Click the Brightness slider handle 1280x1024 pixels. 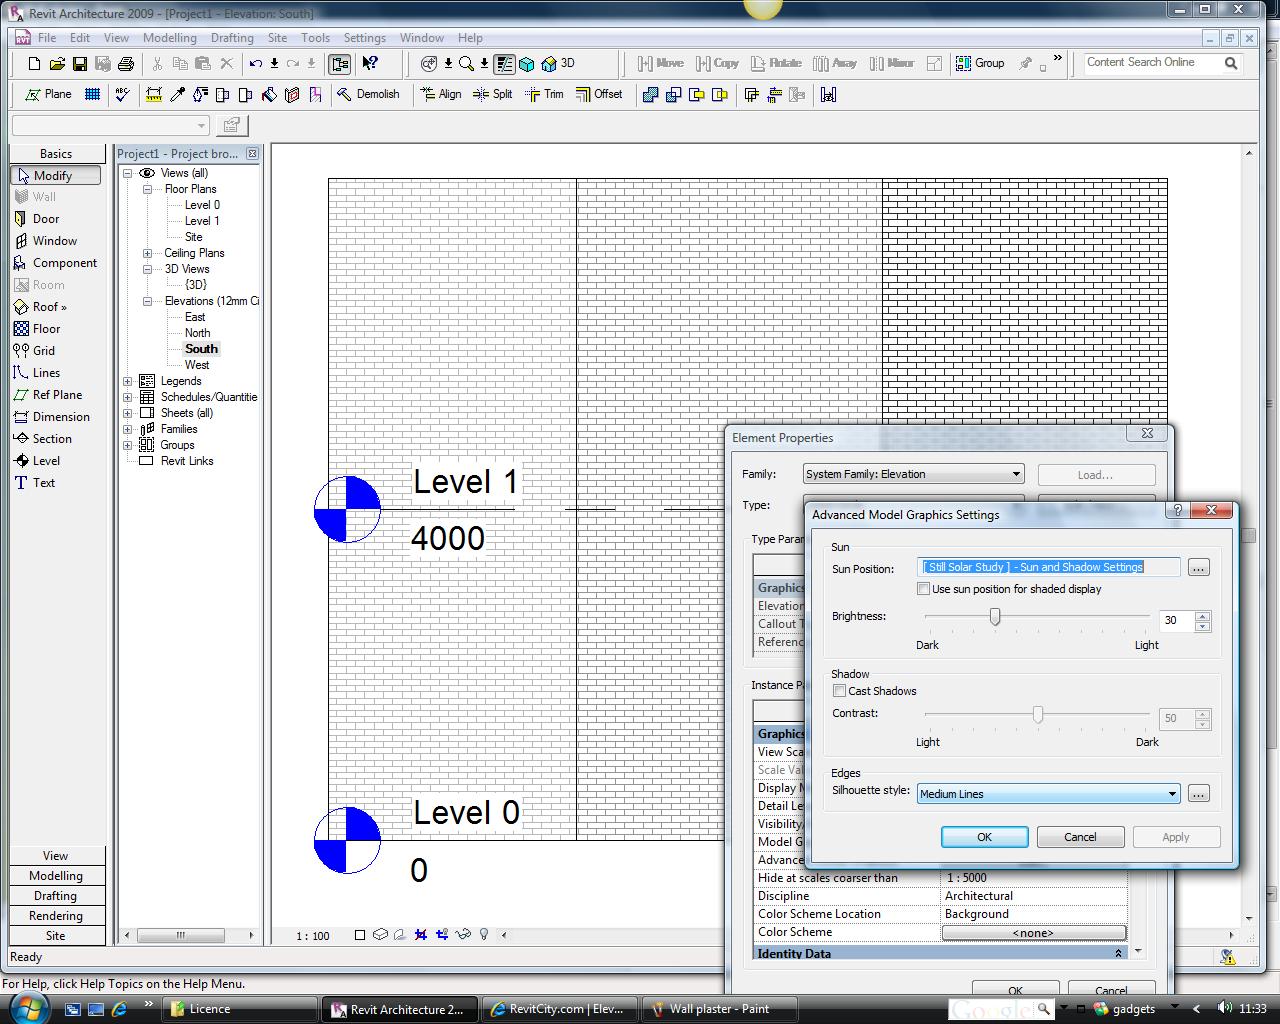[x=995, y=617]
